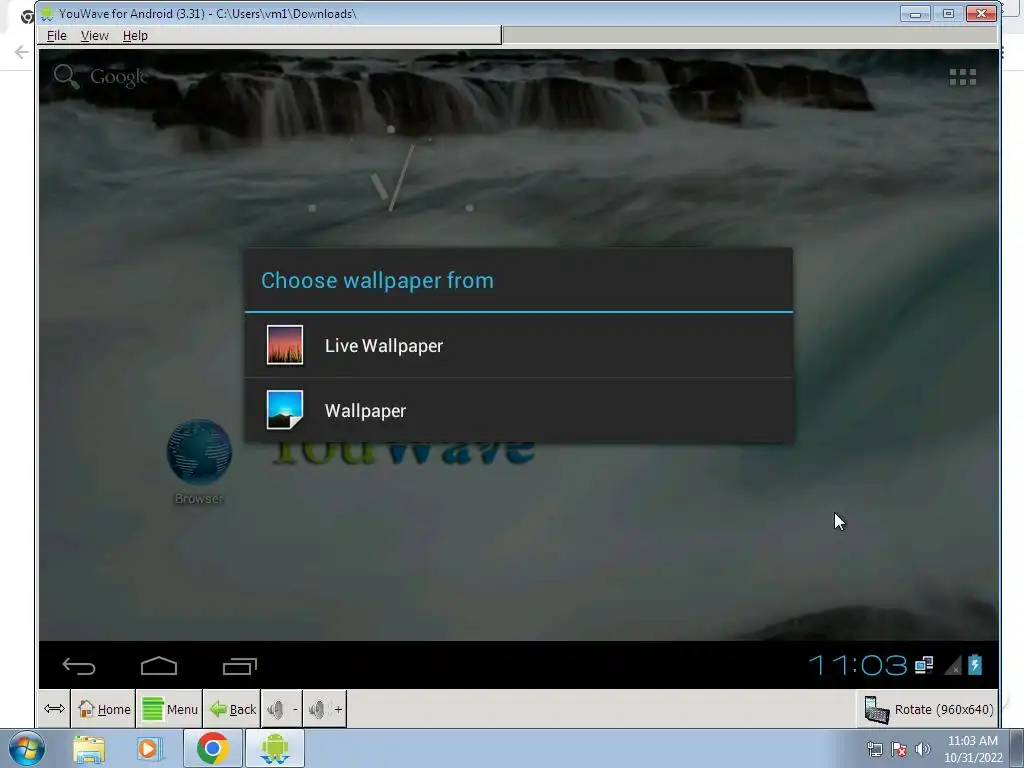This screenshot has width=1024, height=768.
Task: Open the View menu
Action: coord(95,35)
